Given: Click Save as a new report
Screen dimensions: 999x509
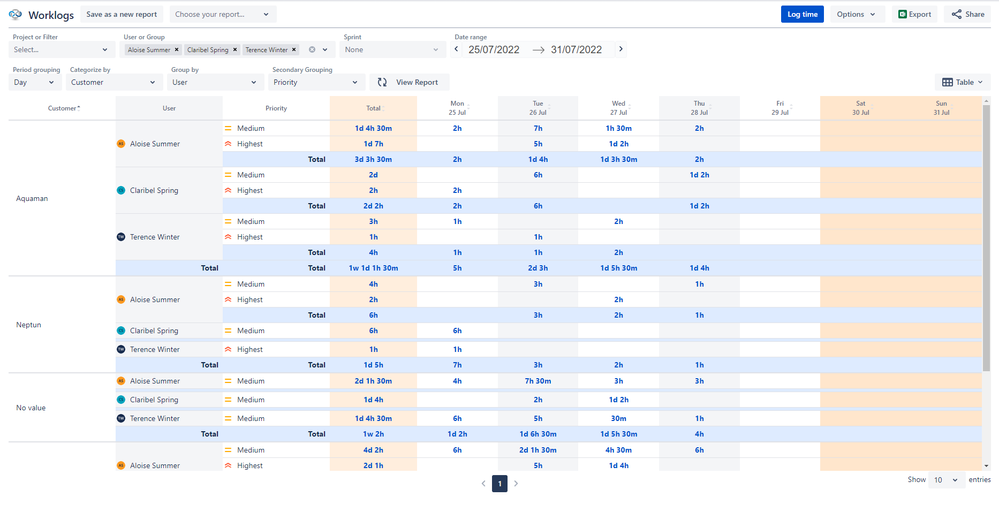Looking at the screenshot, I should (122, 14).
